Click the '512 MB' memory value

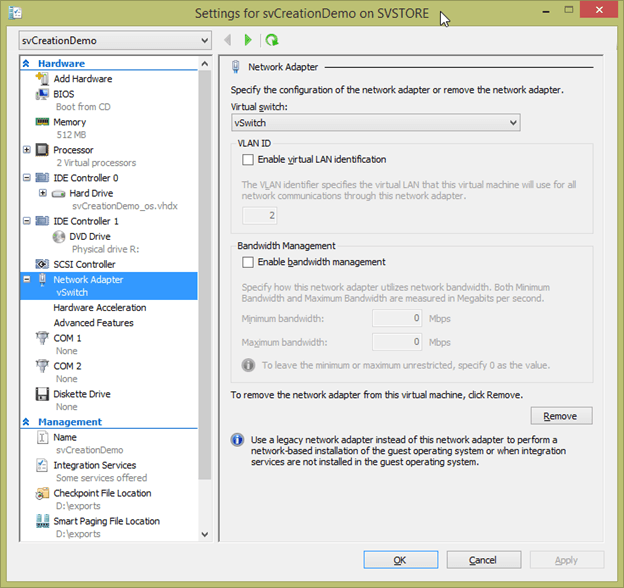(71, 134)
